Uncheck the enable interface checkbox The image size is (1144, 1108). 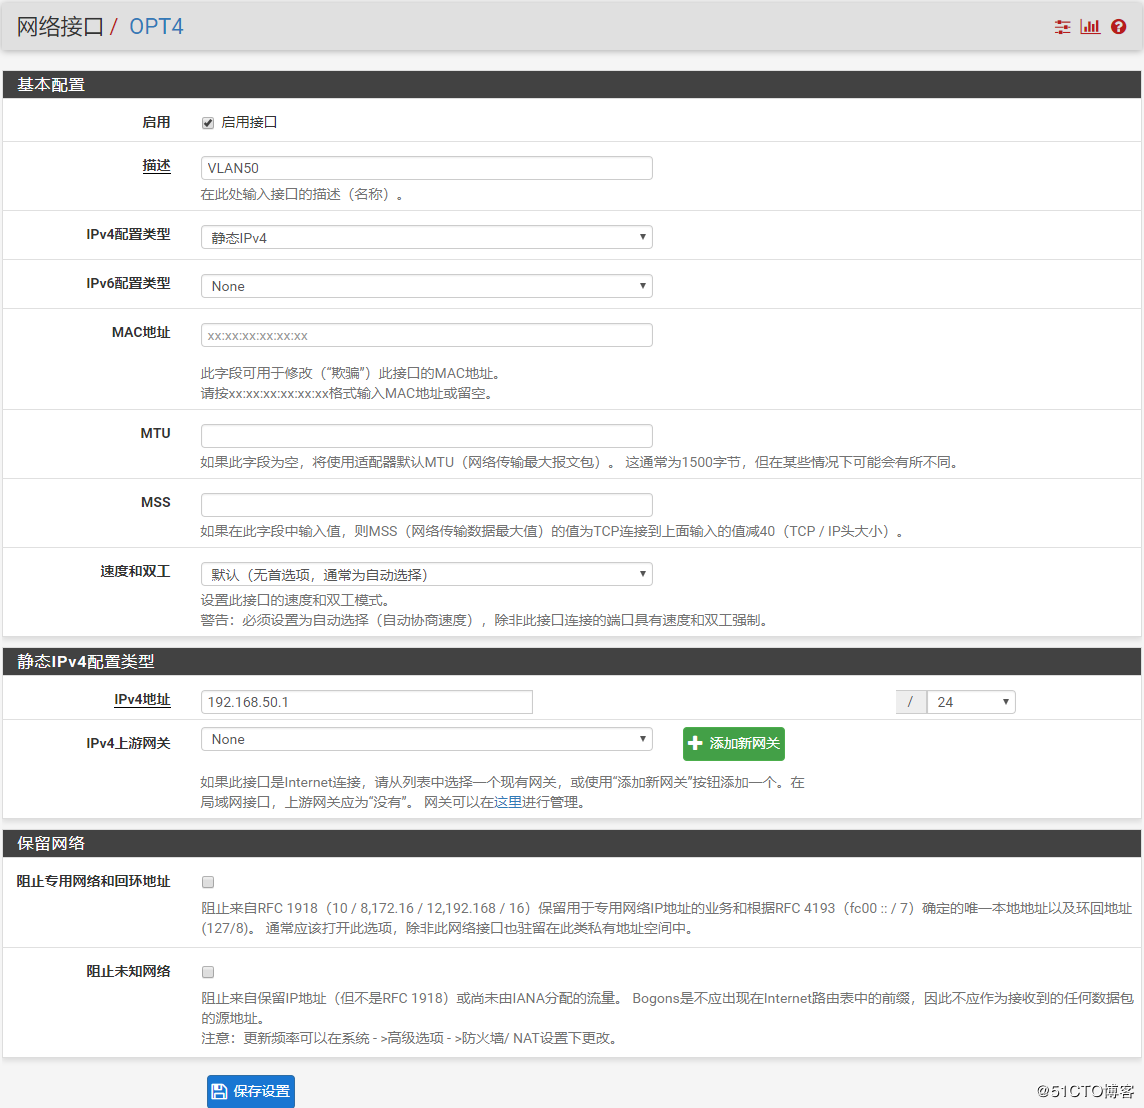pyautogui.click(x=208, y=123)
